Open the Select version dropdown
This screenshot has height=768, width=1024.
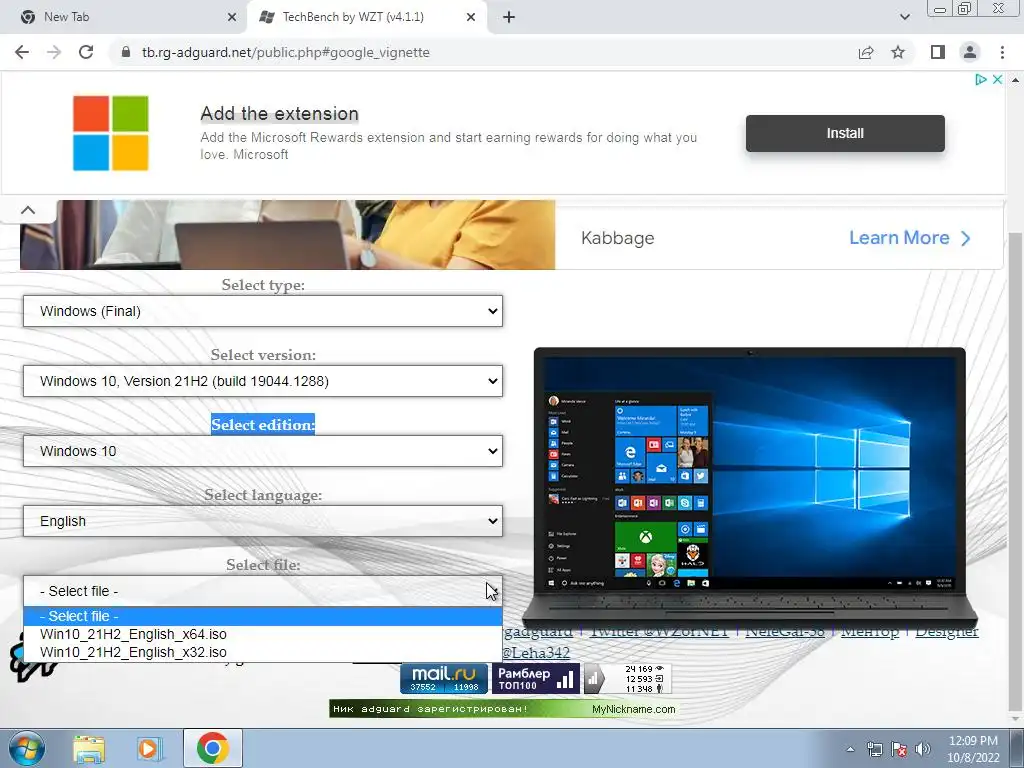[263, 381]
